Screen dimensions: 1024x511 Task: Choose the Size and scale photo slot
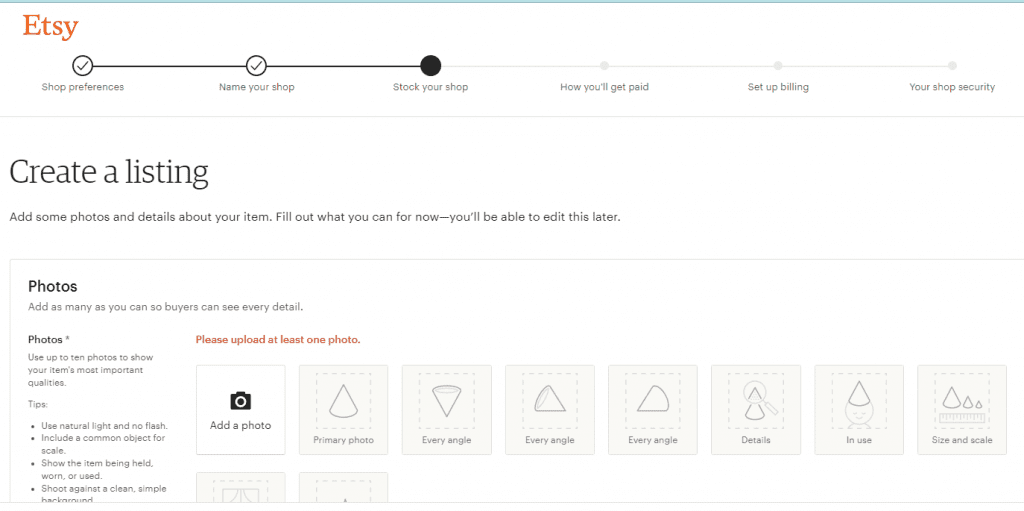962,409
